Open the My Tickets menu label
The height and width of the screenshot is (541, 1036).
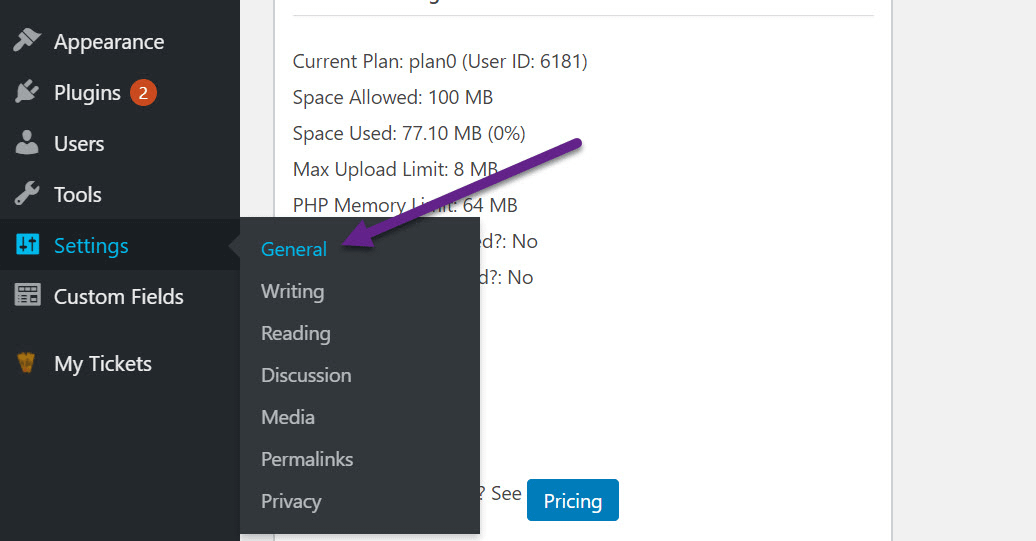click(102, 364)
